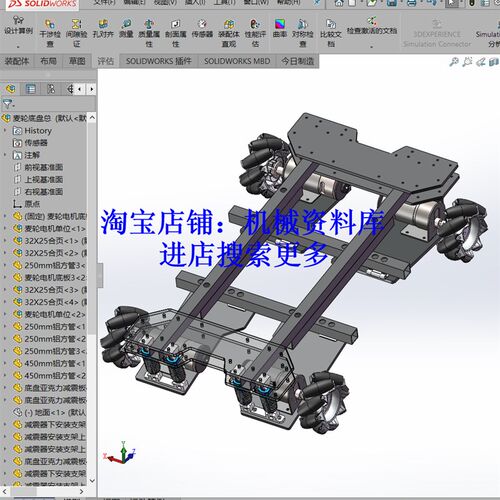Launch the 孔对齐 hole alignment check

tap(103, 28)
